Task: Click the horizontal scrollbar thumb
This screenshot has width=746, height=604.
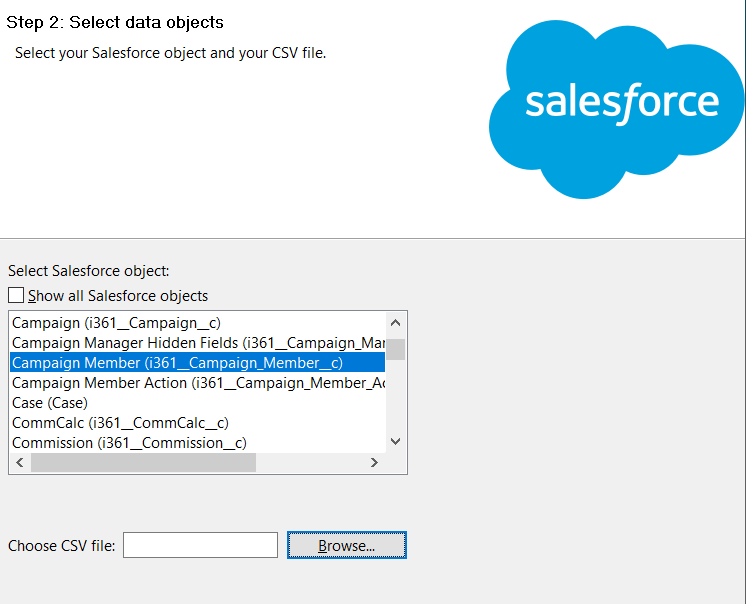Action: tap(144, 462)
